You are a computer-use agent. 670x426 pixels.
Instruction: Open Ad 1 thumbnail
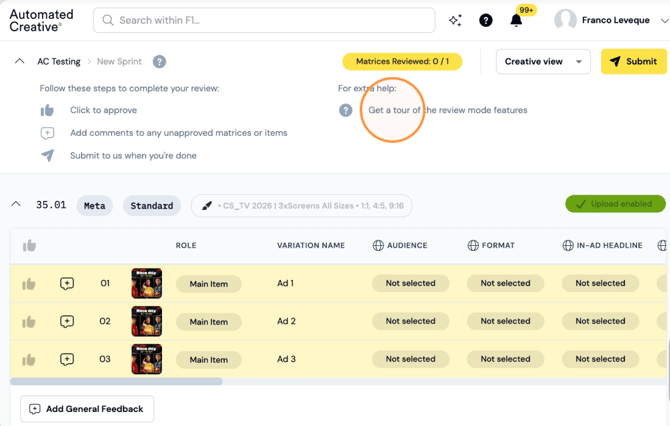coord(147,283)
